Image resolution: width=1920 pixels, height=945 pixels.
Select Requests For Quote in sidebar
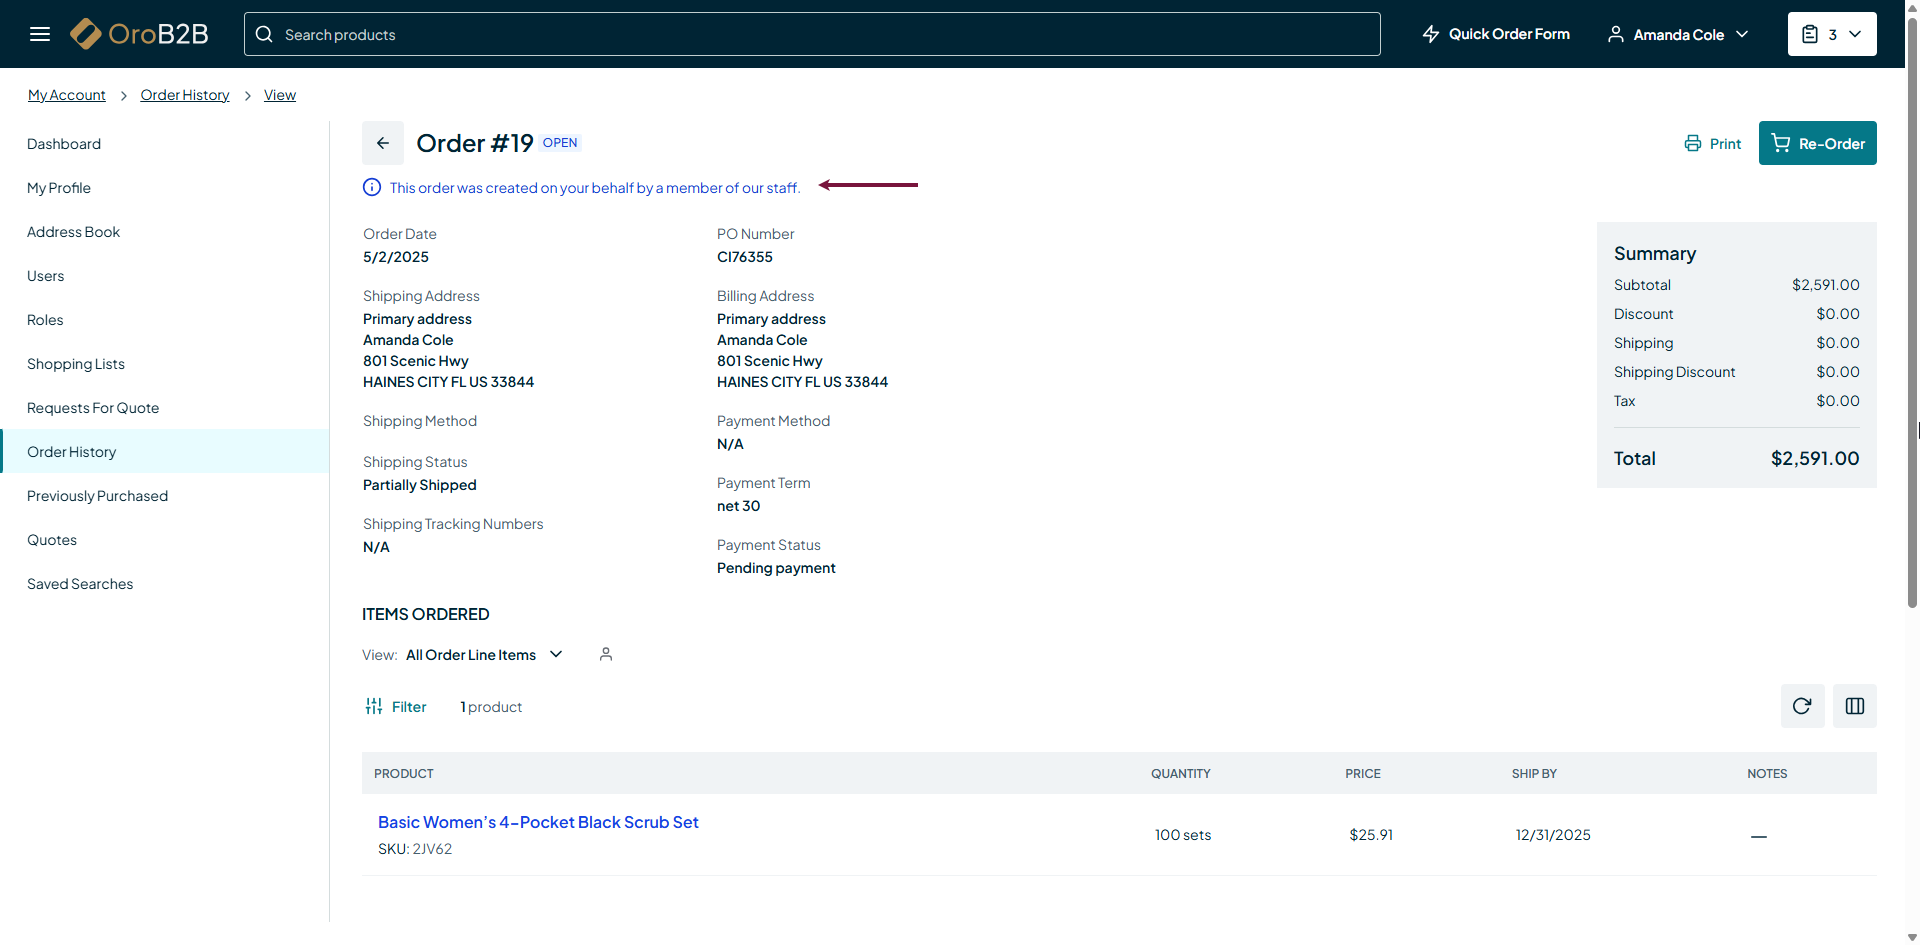coord(93,408)
